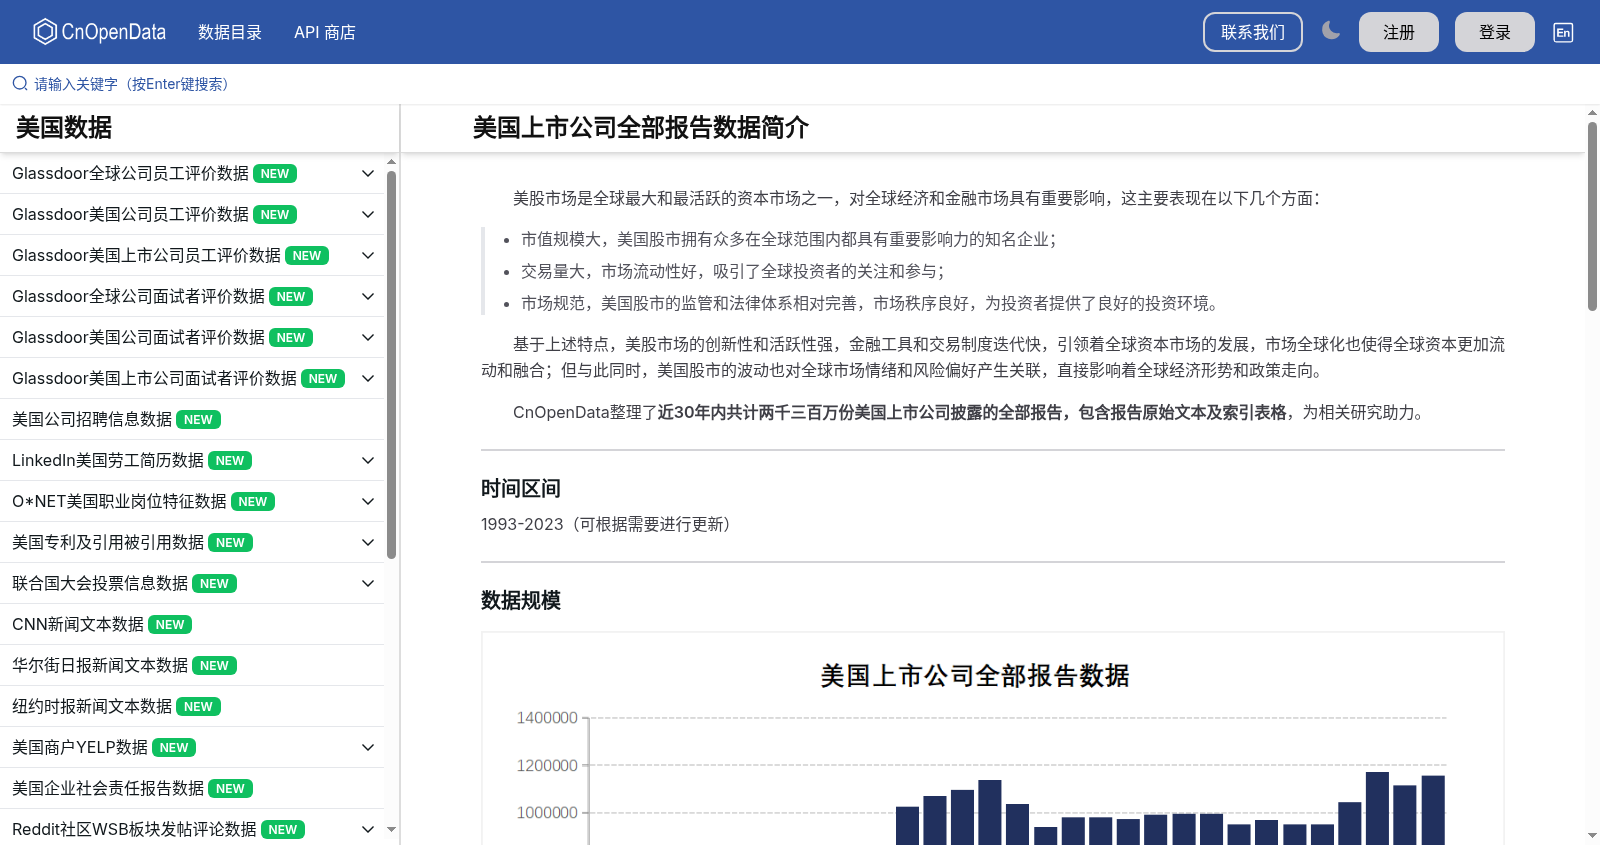
Task: Expand 联合国大会投票信息数据 chevron
Action: [x=368, y=584]
